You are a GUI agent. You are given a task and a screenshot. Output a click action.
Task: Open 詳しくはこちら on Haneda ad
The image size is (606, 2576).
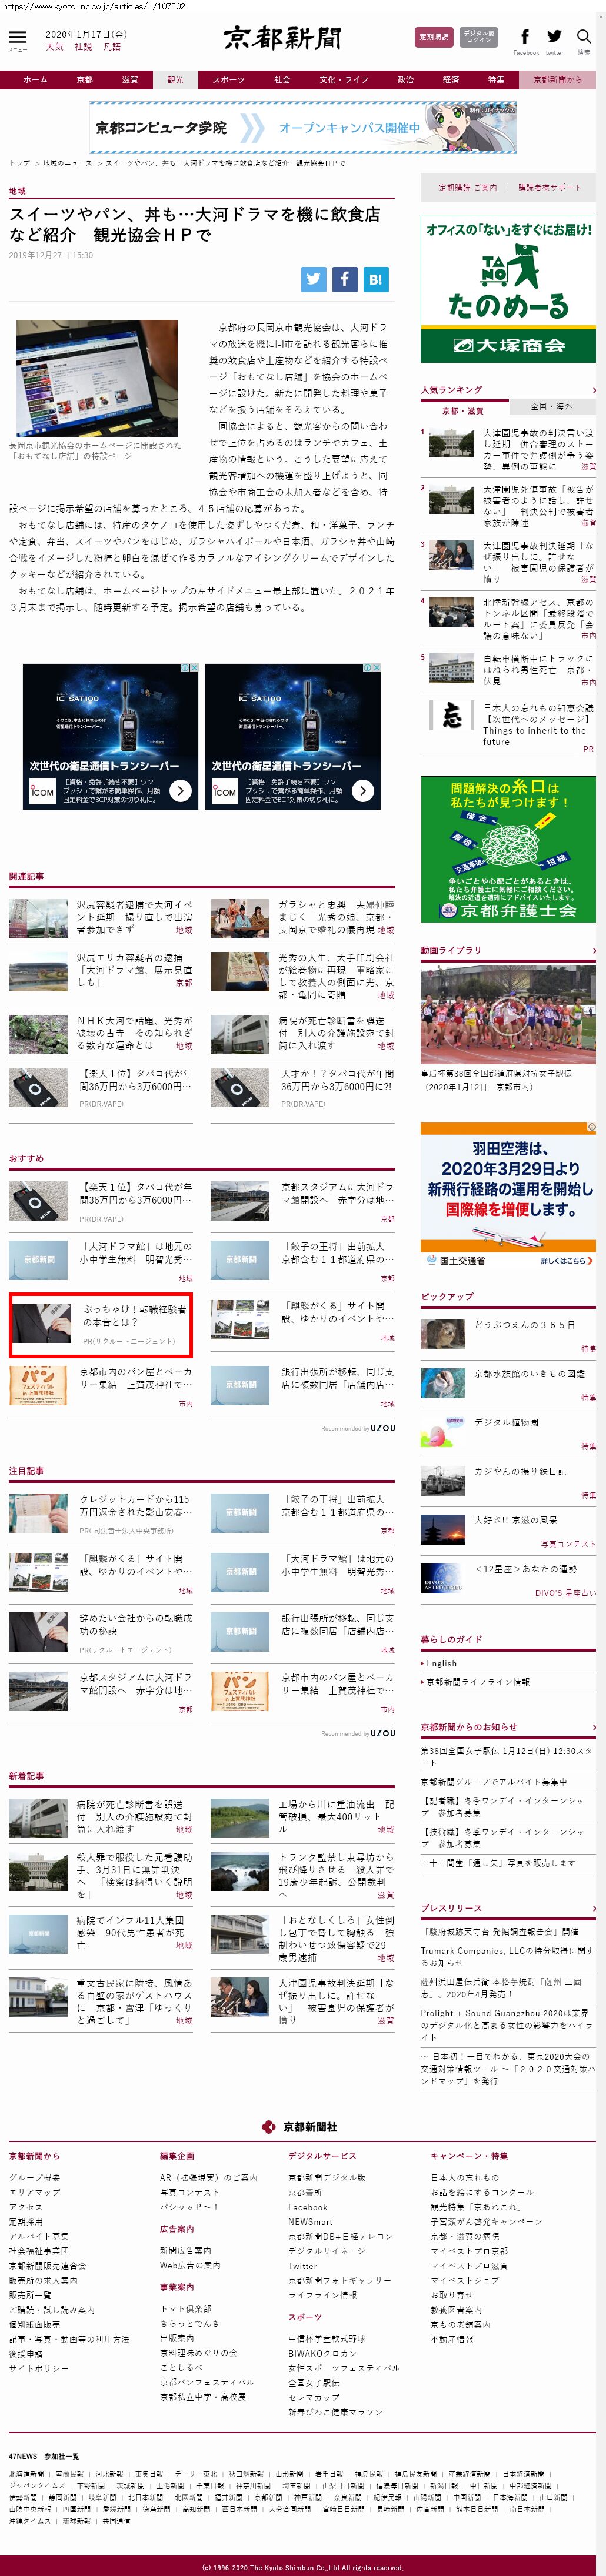click(x=567, y=1261)
